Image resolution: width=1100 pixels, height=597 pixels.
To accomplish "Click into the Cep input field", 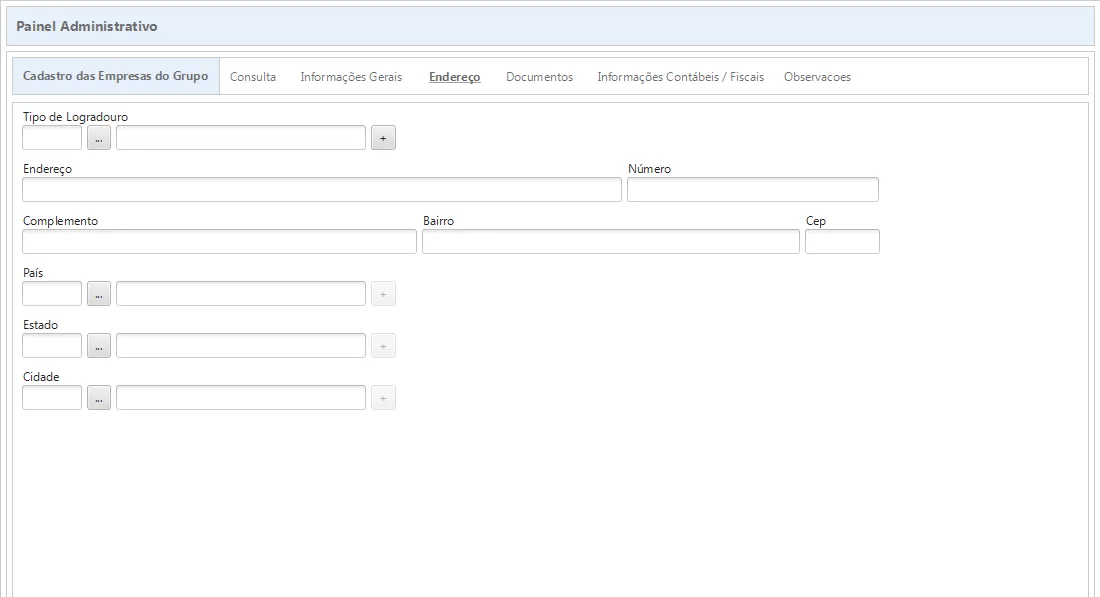I will (x=843, y=242).
